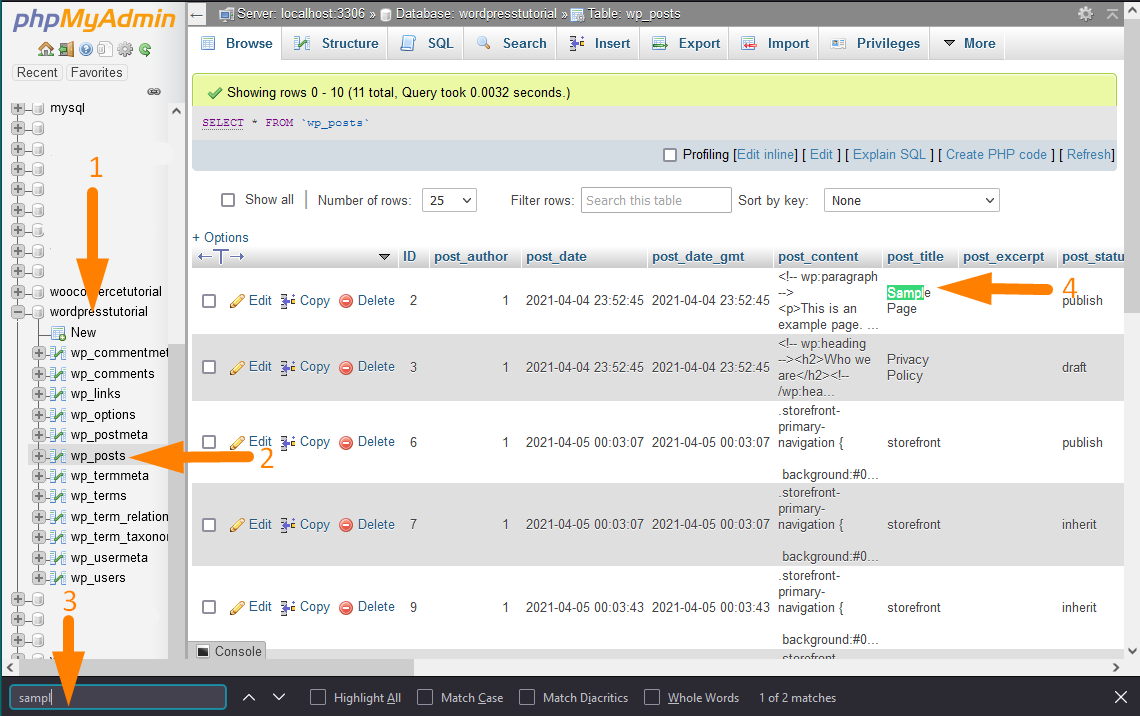Open Sort by key dropdown

tap(911, 200)
